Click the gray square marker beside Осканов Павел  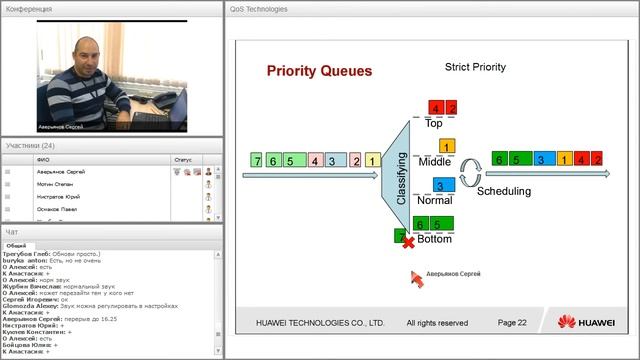(7, 209)
